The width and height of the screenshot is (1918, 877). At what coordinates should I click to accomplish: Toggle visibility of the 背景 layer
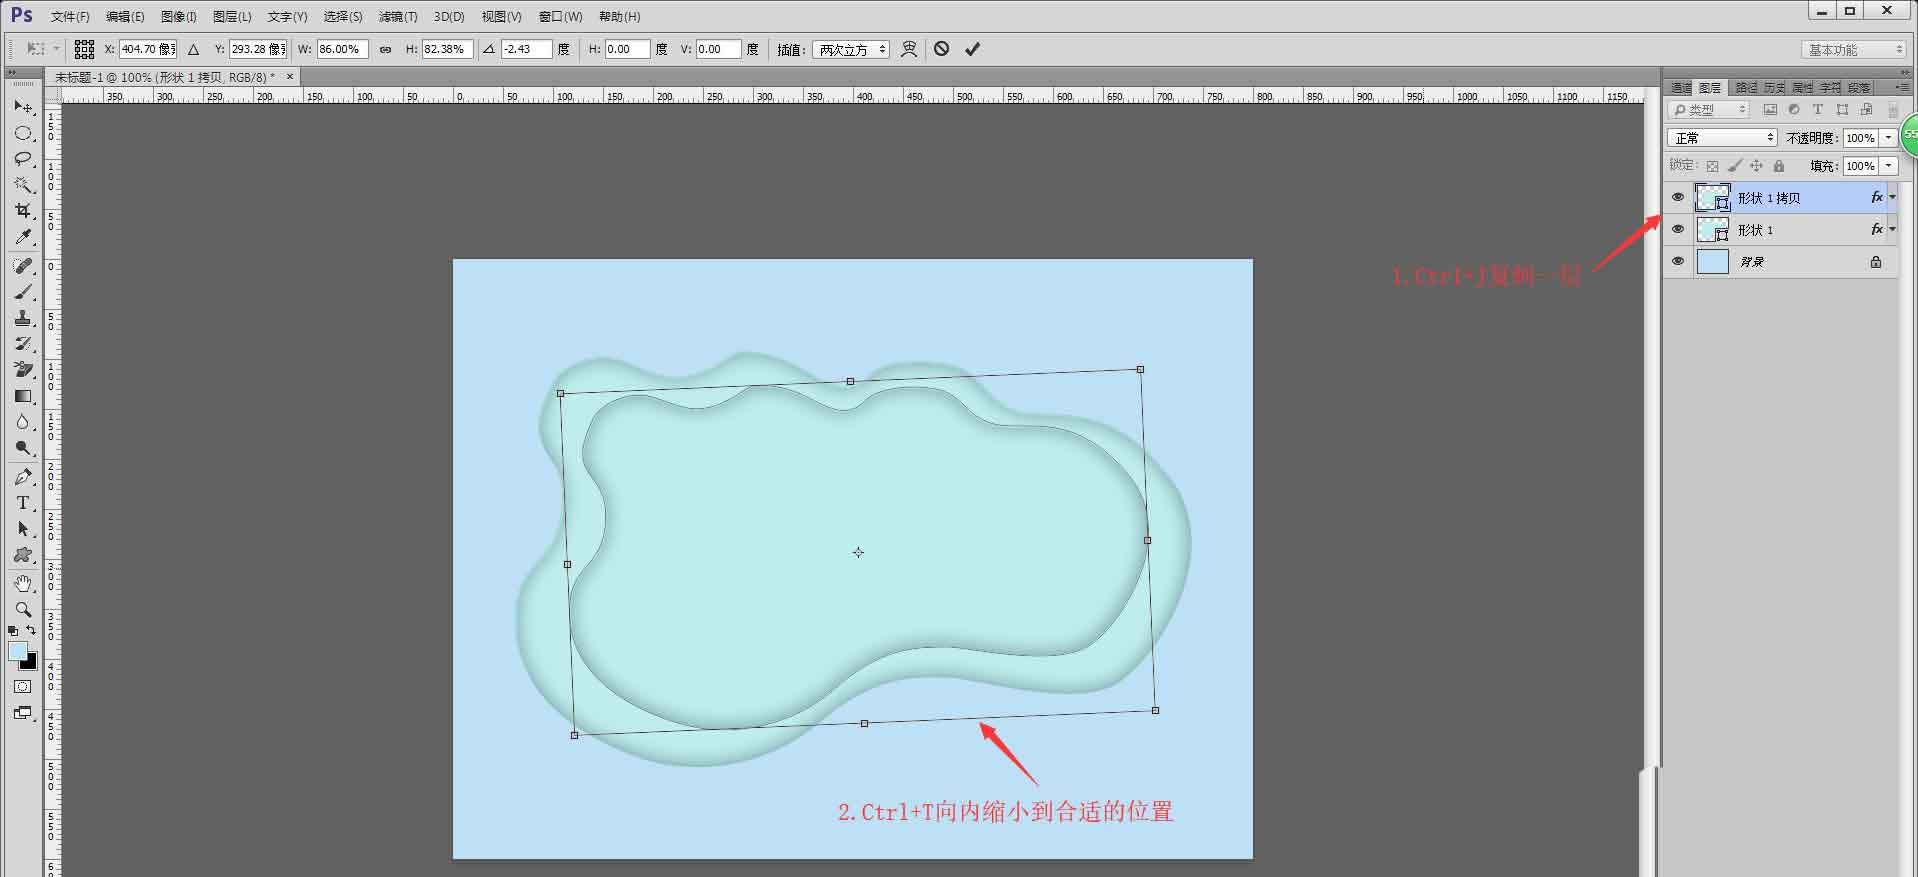click(x=1678, y=261)
